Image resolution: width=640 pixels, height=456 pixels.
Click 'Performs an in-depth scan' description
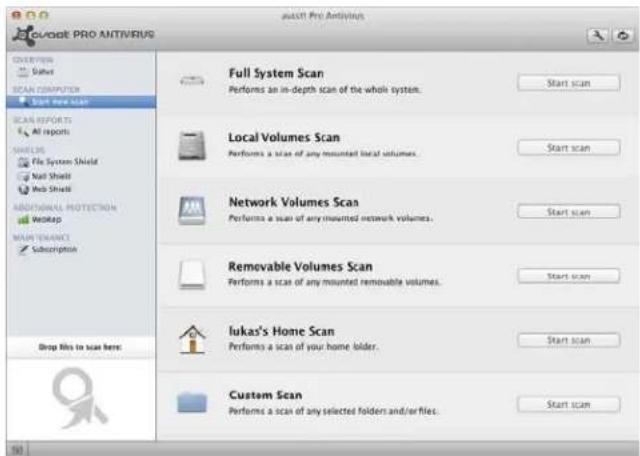(x=324, y=90)
